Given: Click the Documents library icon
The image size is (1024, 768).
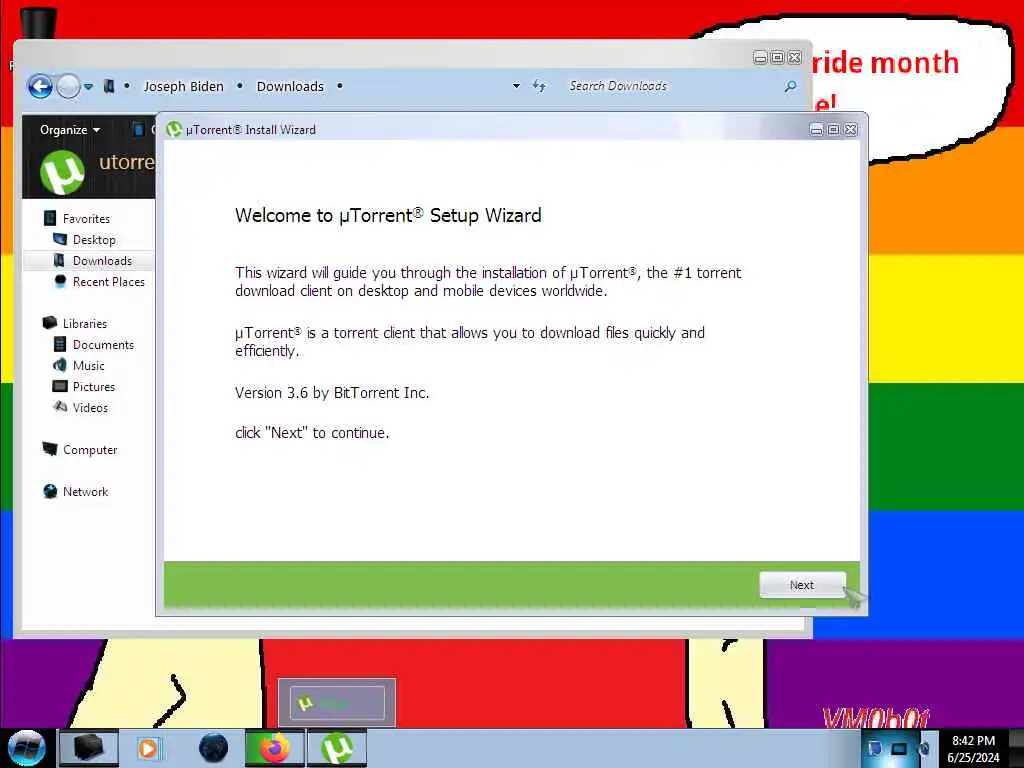Looking at the screenshot, I should (59, 344).
